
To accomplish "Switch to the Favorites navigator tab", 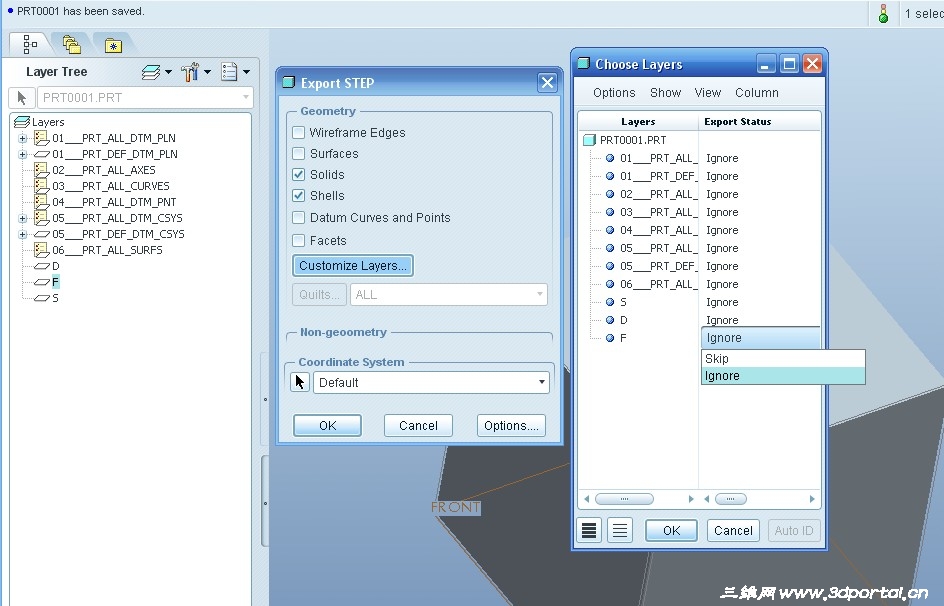I will pos(113,45).
